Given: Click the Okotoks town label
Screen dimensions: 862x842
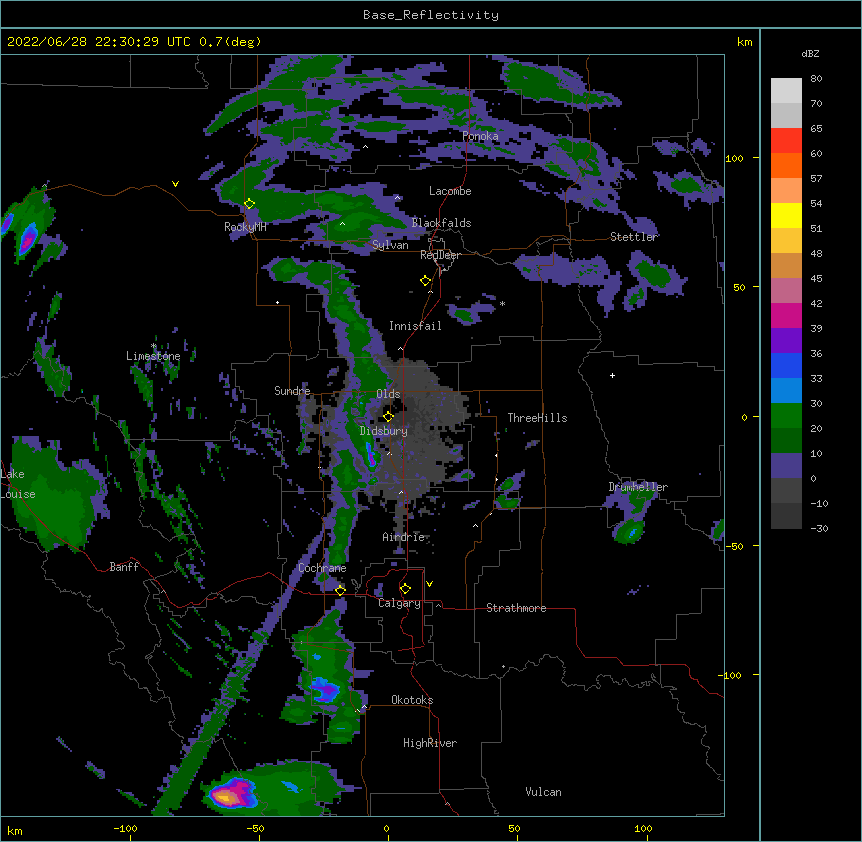Looking at the screenshot, I should point(412,700).
